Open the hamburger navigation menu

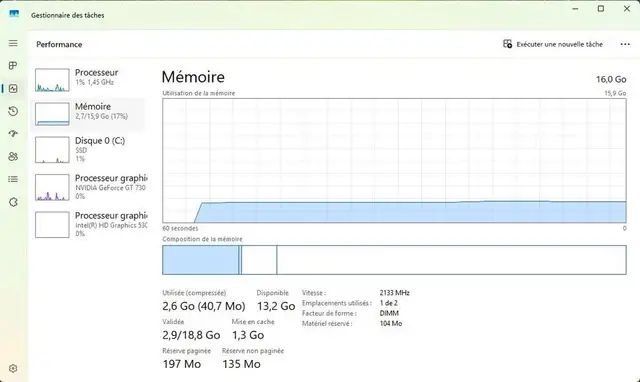coord(13,43)
